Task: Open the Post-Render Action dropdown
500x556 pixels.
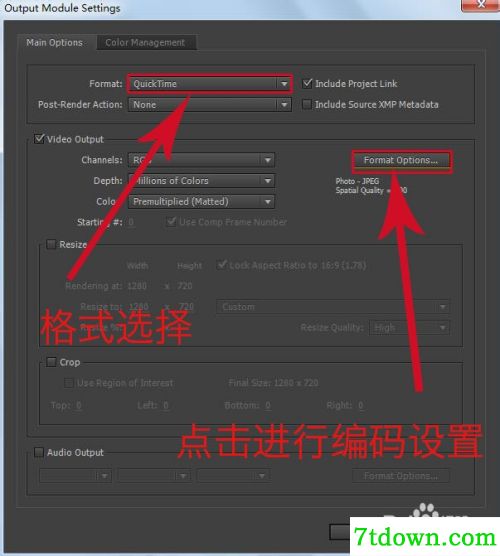Action: click(210, 105)
